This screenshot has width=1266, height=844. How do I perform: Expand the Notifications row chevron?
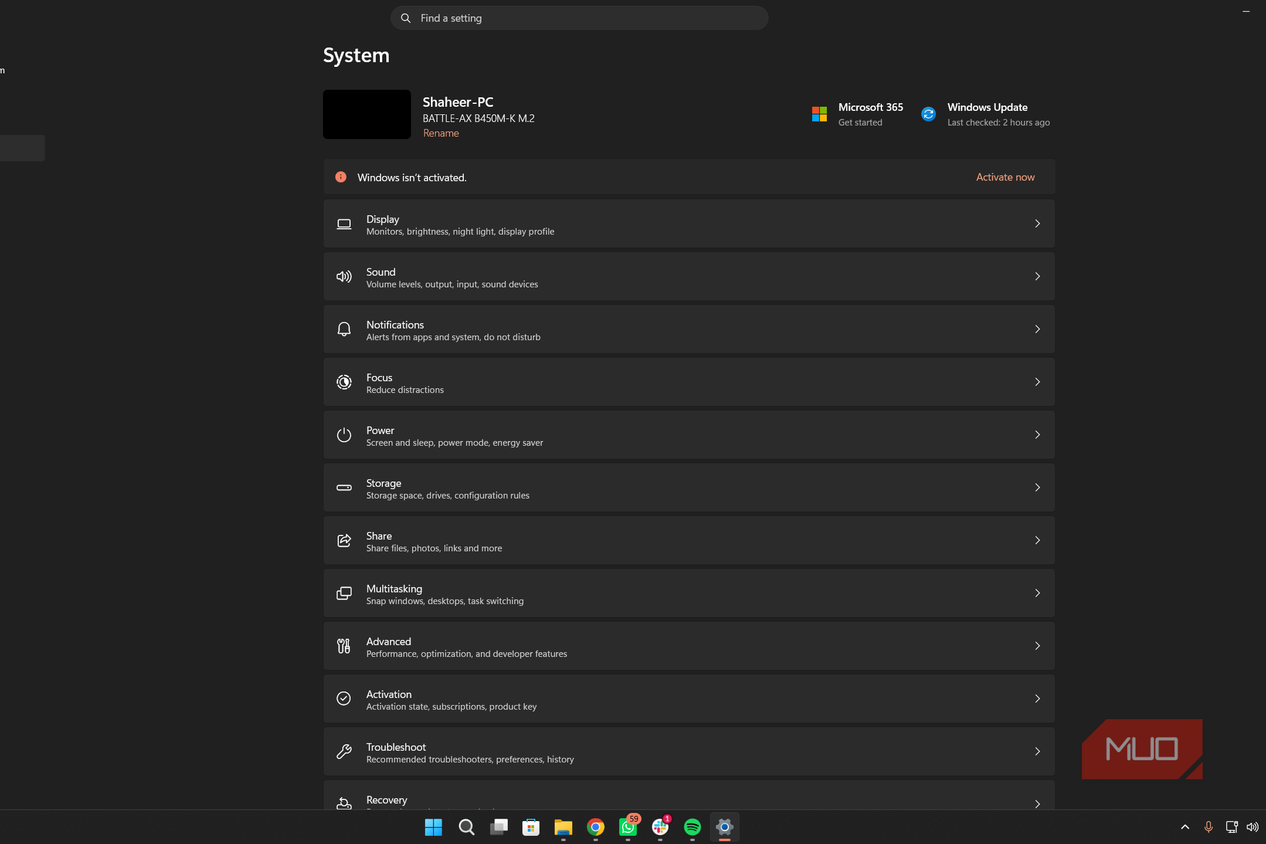point(1037,329)
